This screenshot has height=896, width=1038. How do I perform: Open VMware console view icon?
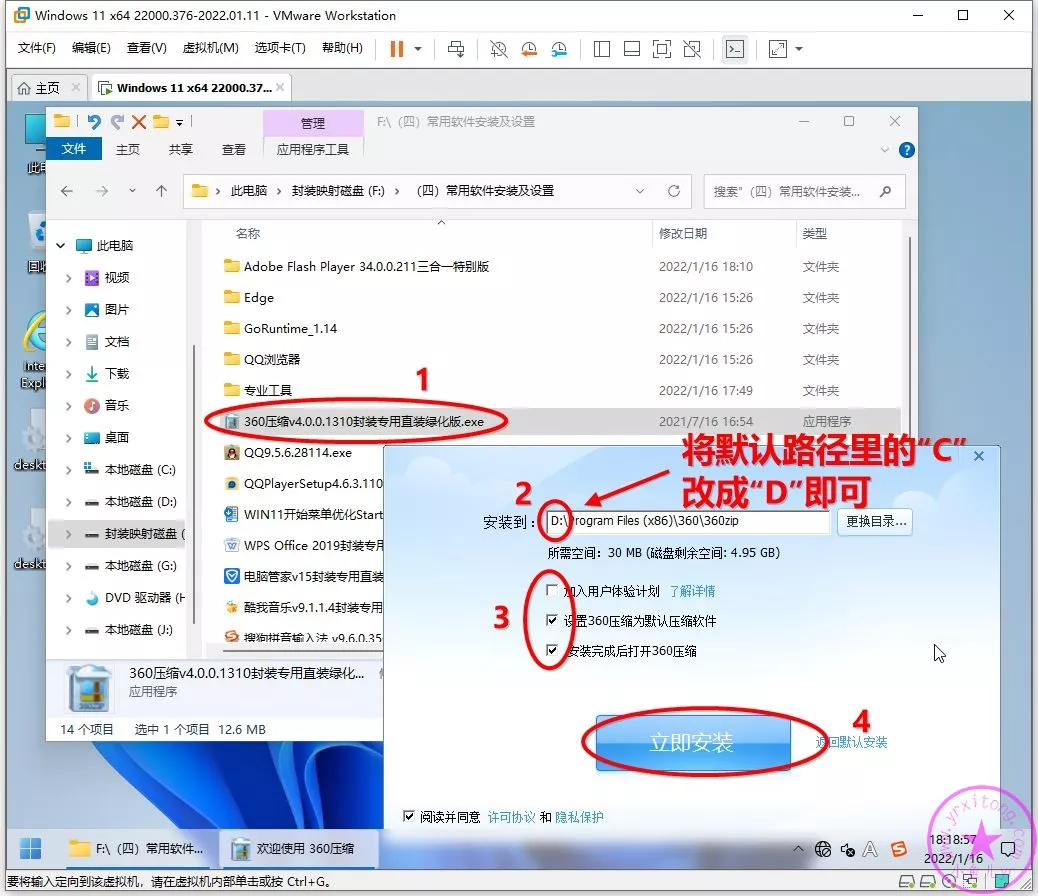[735, 49]
